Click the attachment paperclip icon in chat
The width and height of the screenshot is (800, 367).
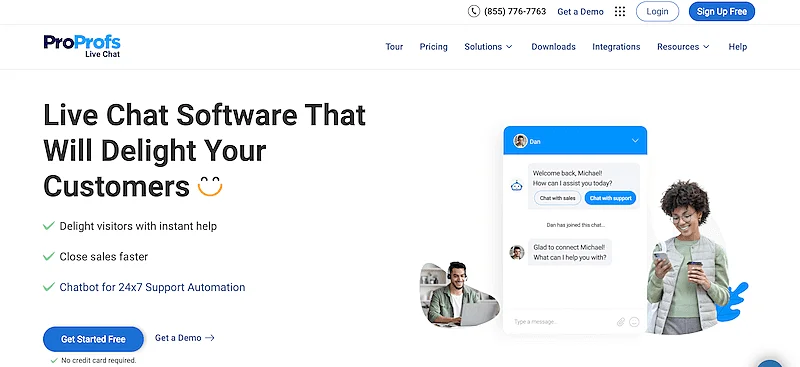click(x=620, y=322)
